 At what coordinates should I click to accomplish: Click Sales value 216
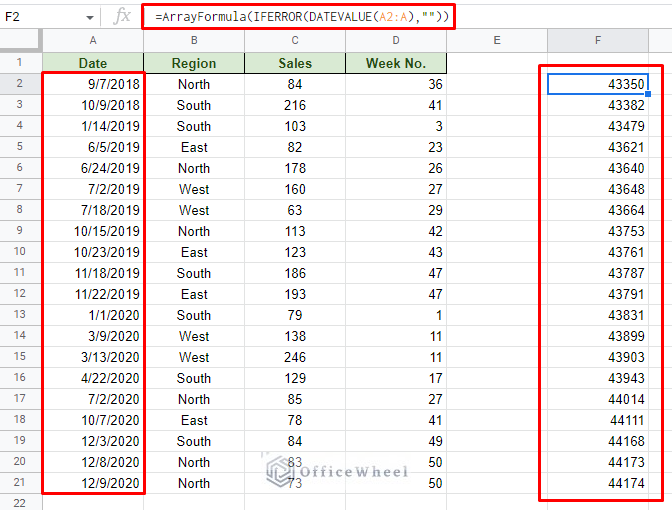295,105
